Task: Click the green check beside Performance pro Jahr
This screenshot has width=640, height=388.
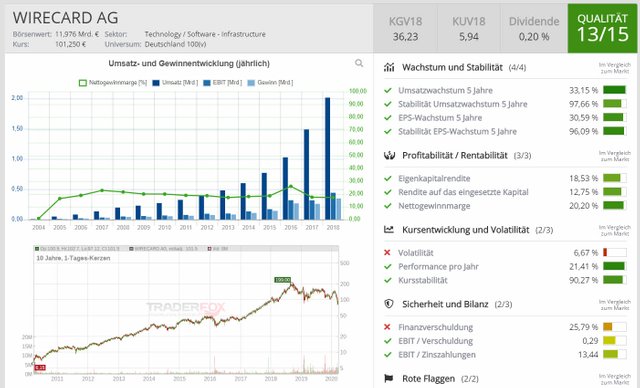Action: tap(388, 266)
